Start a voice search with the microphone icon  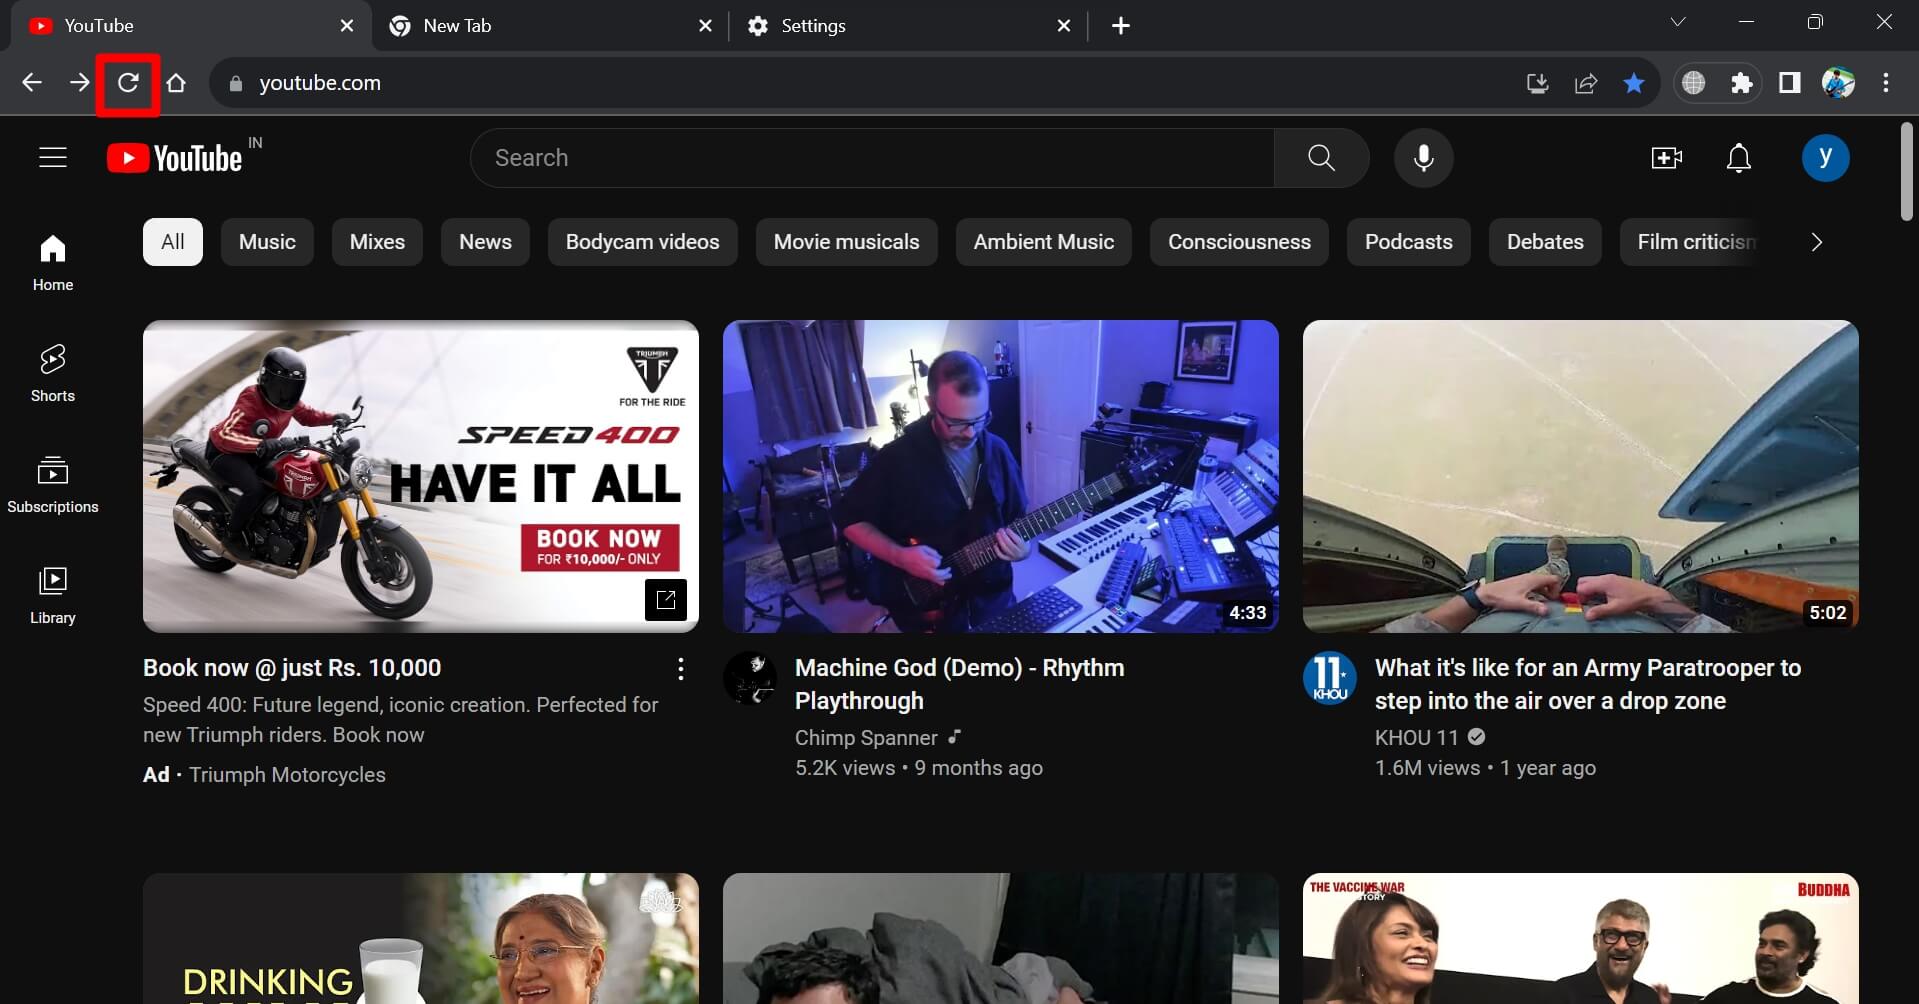click(x=1422, y=157)
